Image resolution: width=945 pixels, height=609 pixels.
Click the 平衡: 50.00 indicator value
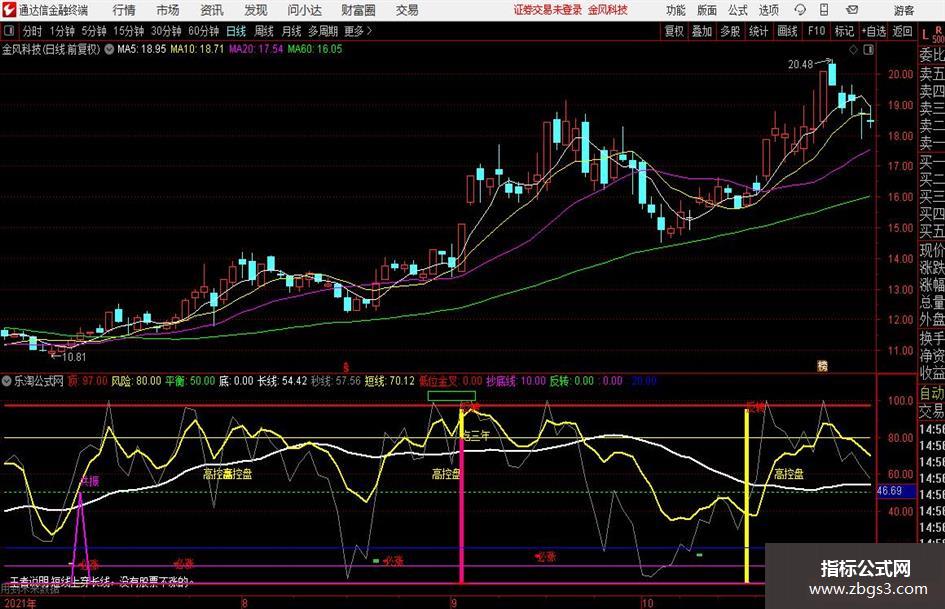click(x=190, y=380)
